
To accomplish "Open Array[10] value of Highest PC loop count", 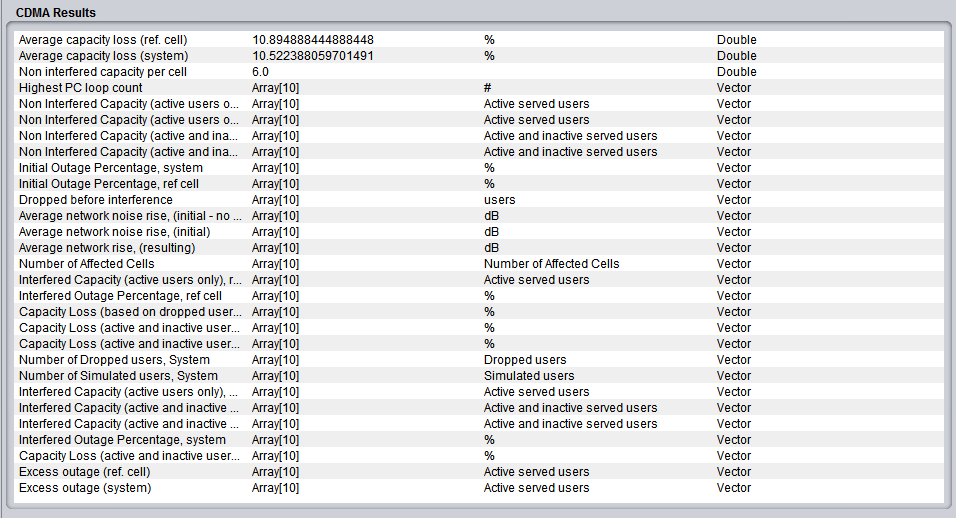I will 276,88.
